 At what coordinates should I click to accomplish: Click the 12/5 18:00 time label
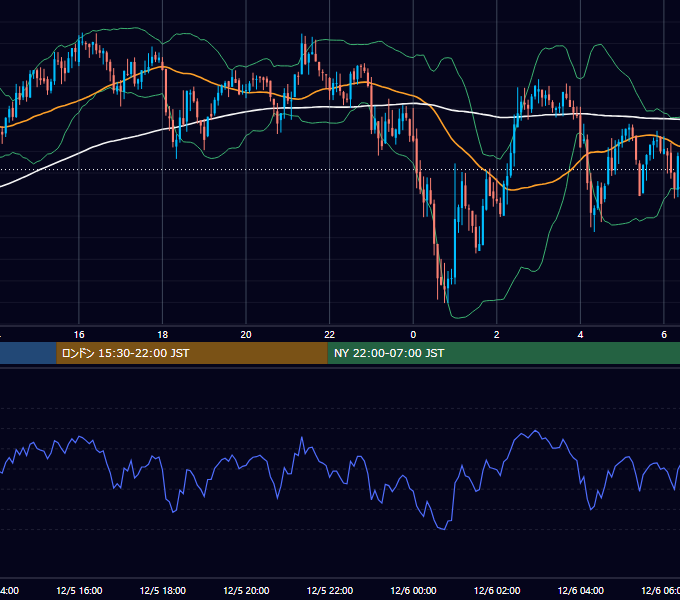tap(163, 590)
